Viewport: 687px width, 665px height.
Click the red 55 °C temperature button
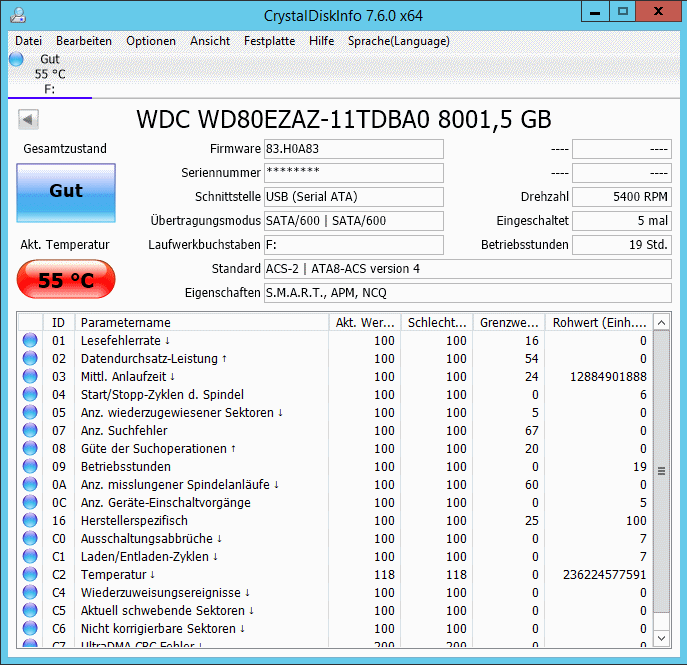[66, 279]
